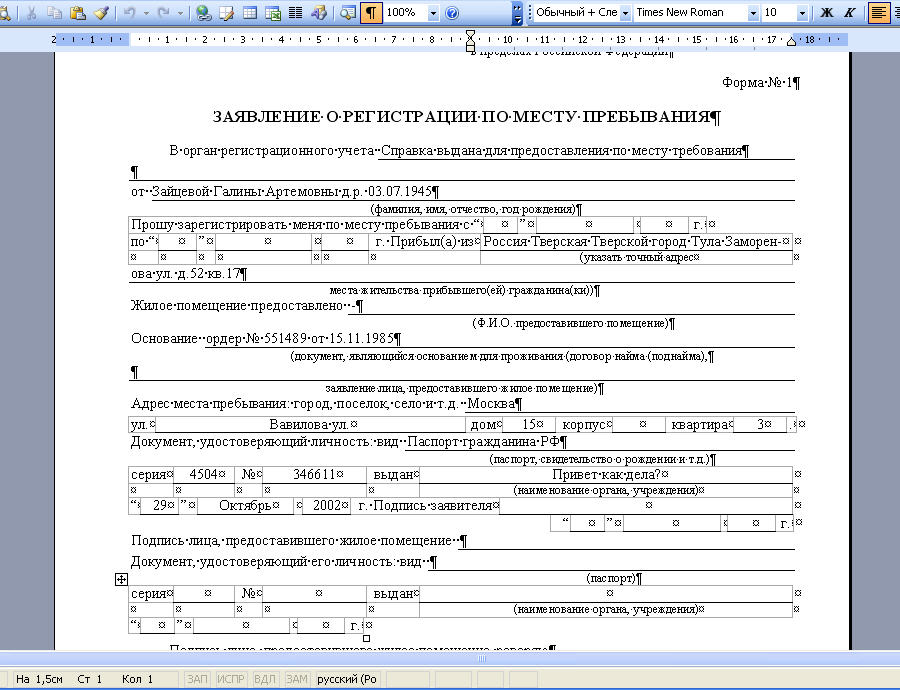Click the 'Кол 1' column indicator

click(137, 679)
